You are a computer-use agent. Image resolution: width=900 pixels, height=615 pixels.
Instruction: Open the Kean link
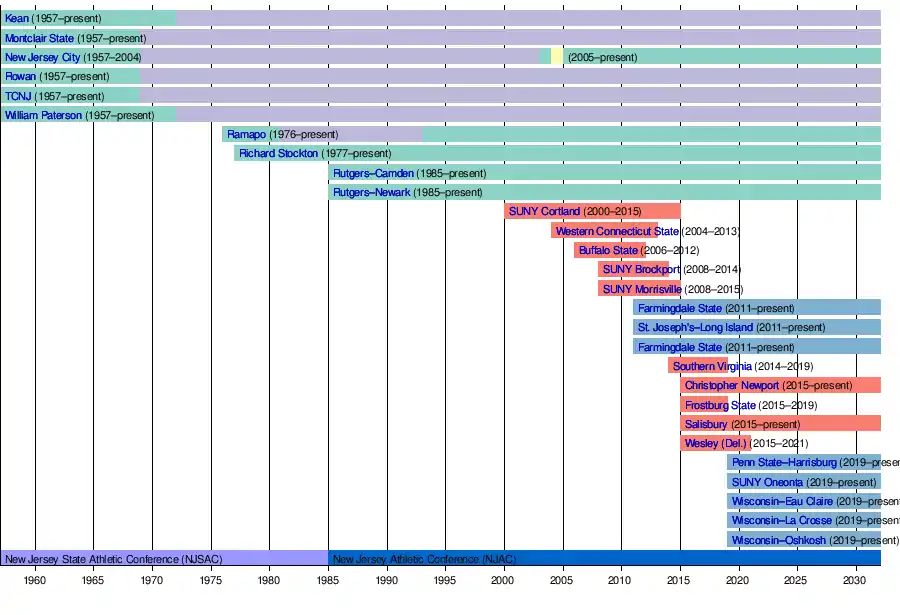[x=17, y=19]
